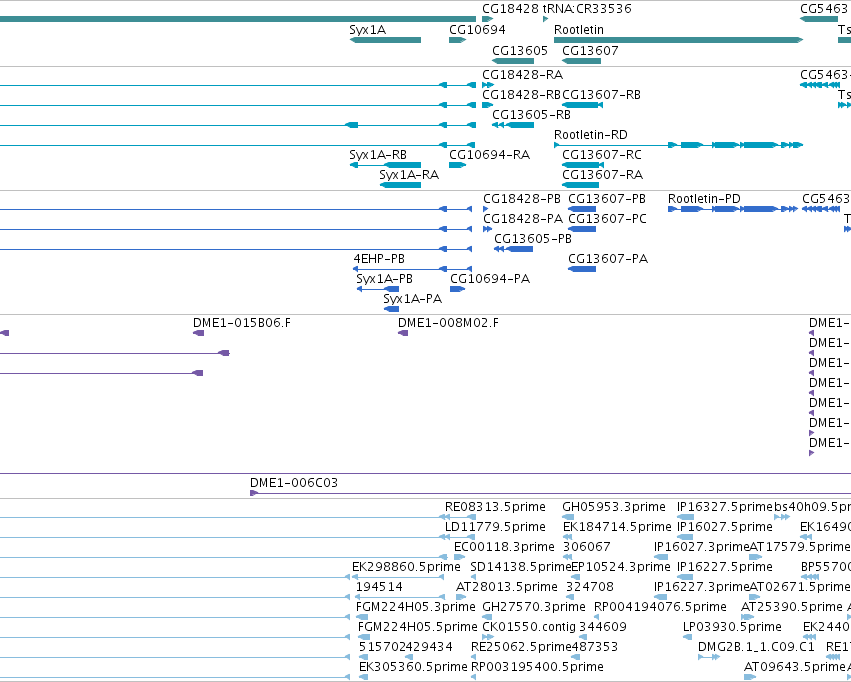Select the CG10694 gene label

(x=477, y=30)
